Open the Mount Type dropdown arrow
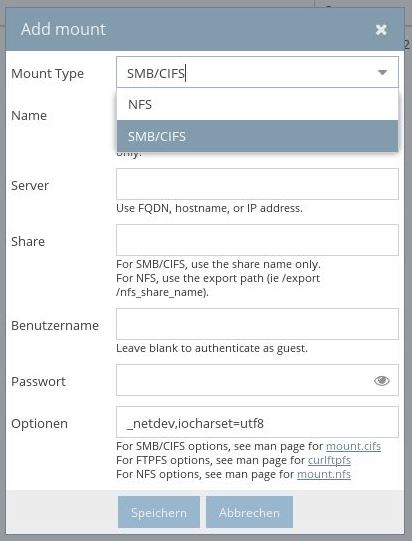Image resolution: width=412 pixels, height=541 pixels. coord(382,72)
